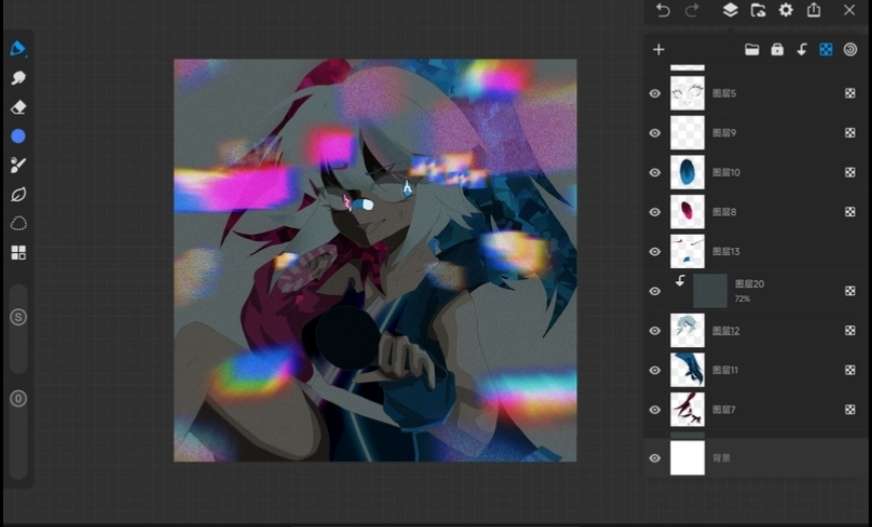Click the circular target icon in layer toolbar
The image size is (872, 527).
pyautogui.click(x=850, y=49)
